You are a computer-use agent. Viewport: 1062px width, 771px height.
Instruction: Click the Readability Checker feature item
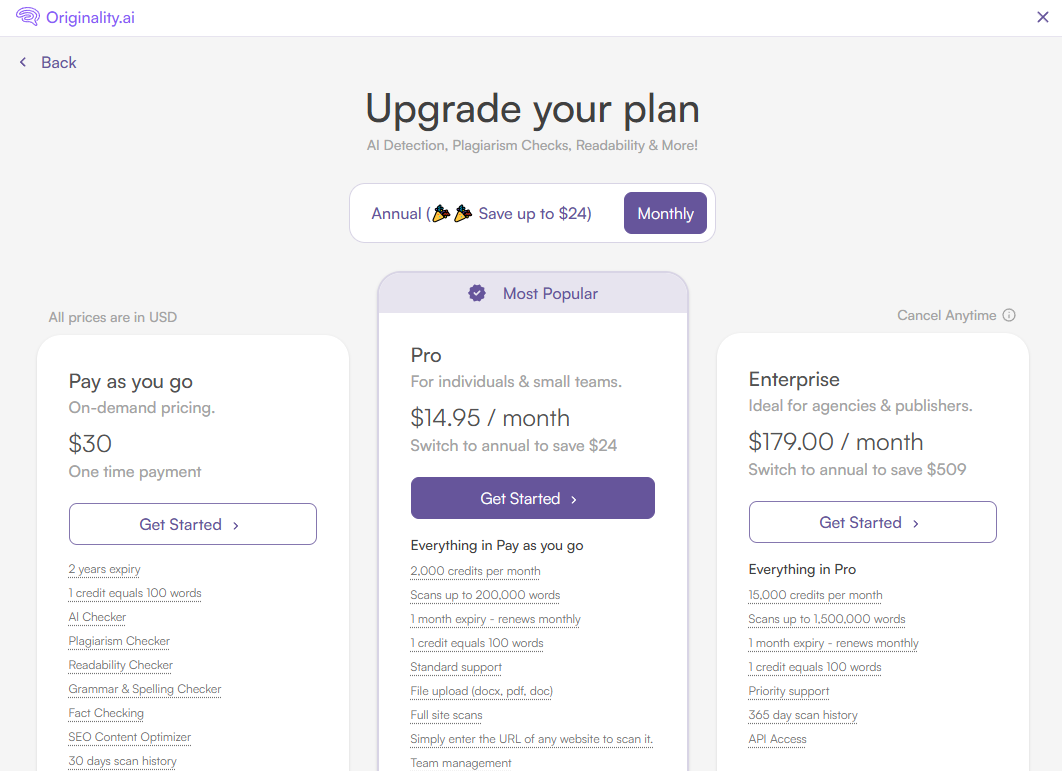coord(120,665)
